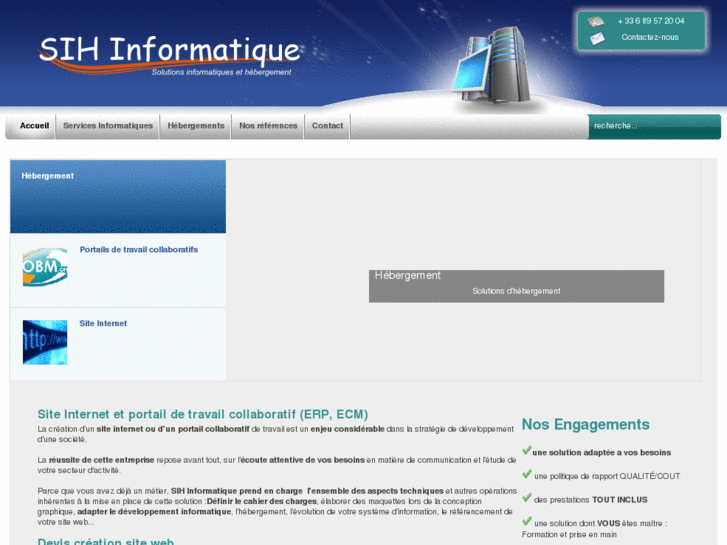The image size is (727, 545).
Task: Click checkmark beside prestations TOUT INCLUS
Action: 527,497
